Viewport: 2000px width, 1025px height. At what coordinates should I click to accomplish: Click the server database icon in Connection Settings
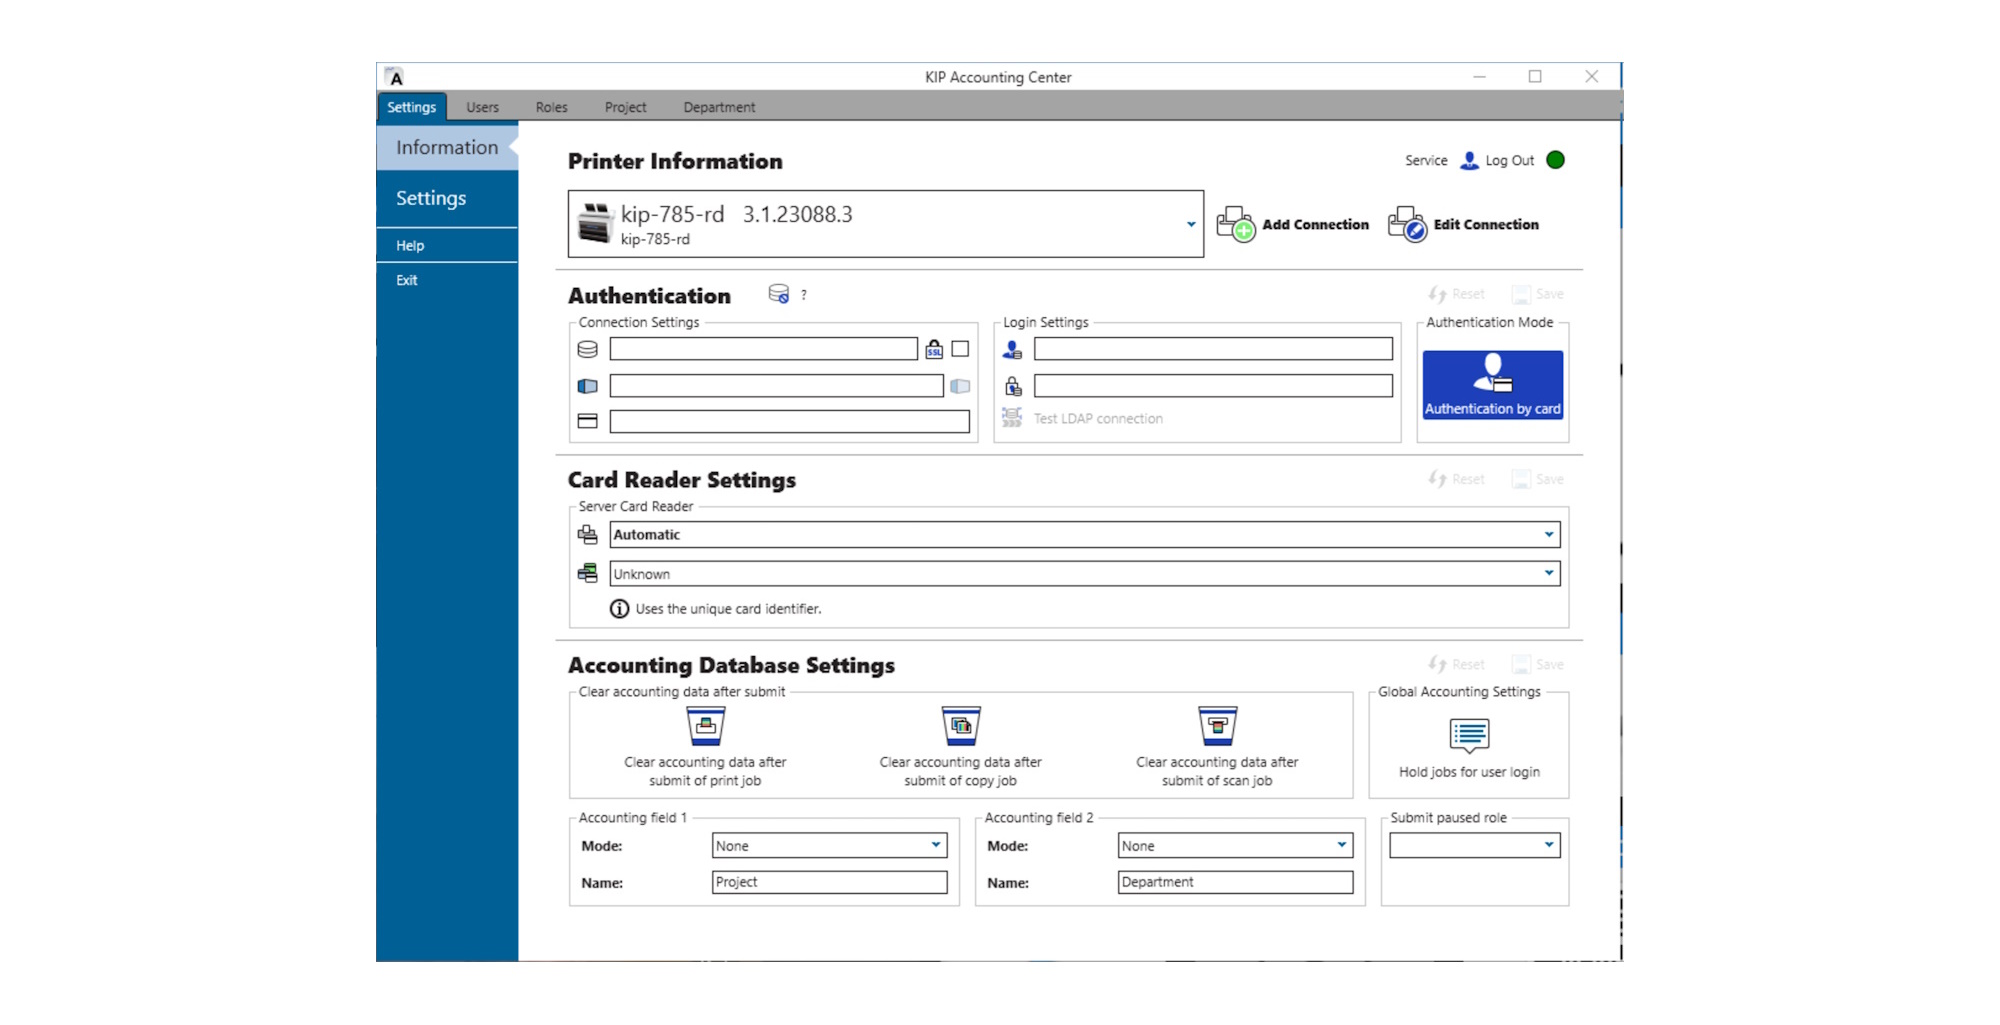click(588, 349)
